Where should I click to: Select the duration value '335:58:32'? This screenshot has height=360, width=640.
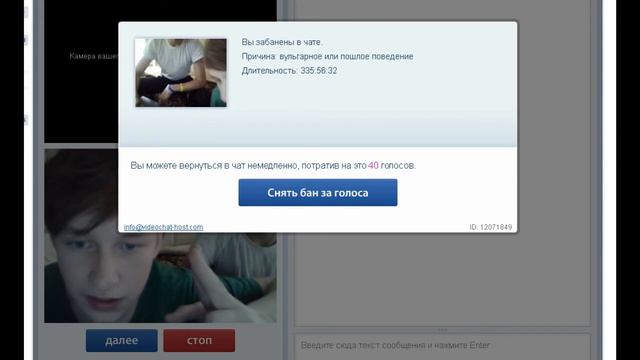(319, 71)
